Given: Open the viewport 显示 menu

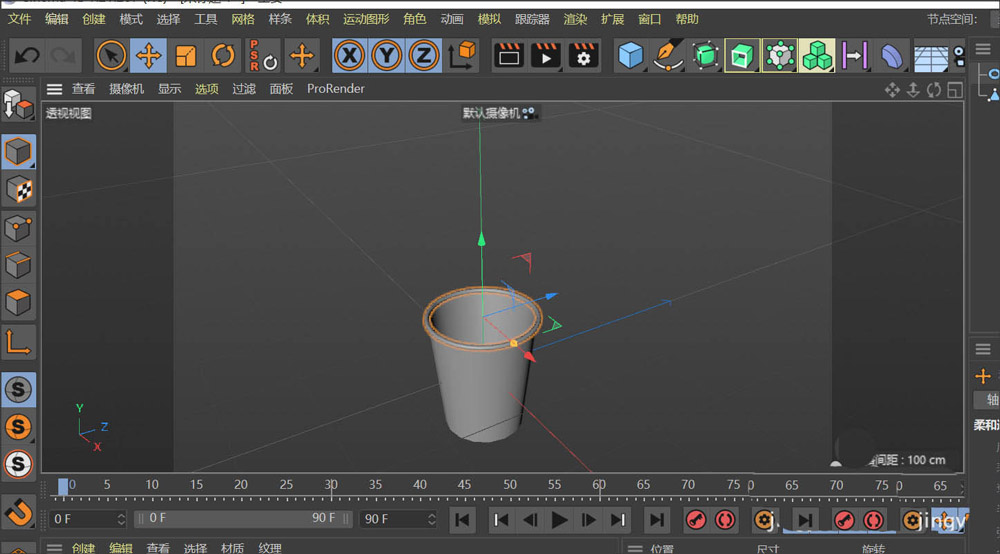Looking at the screenshot, I should [170, 89].
